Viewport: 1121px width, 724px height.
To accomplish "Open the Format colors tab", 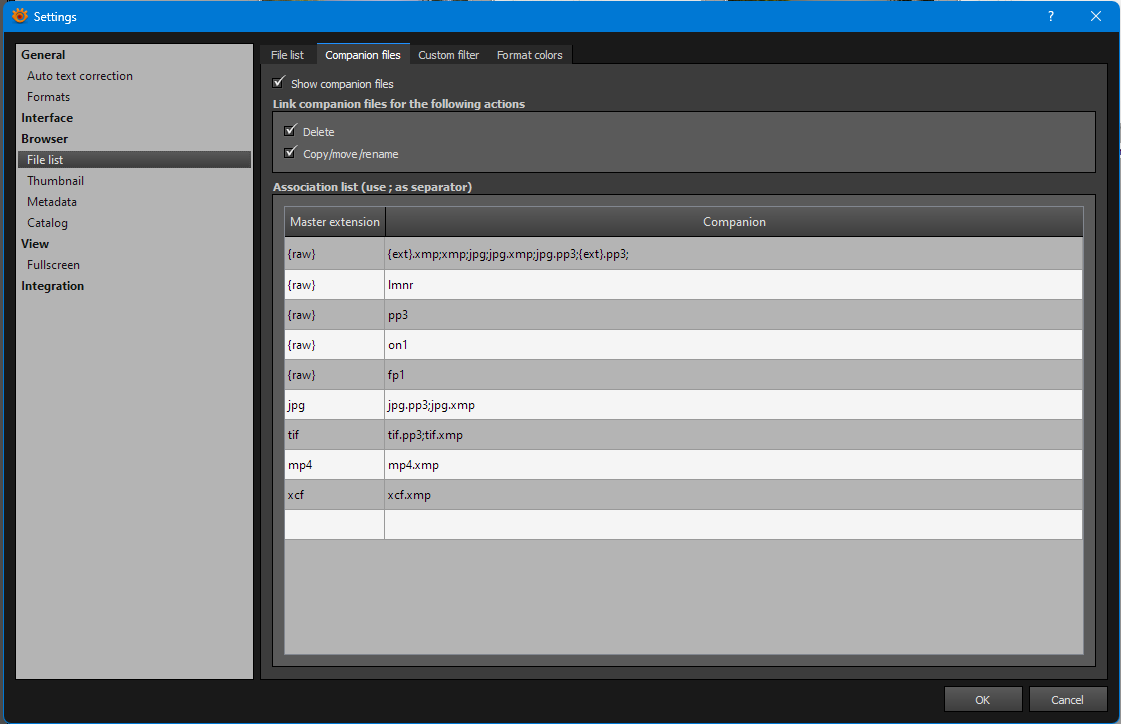I will [529, 55].
